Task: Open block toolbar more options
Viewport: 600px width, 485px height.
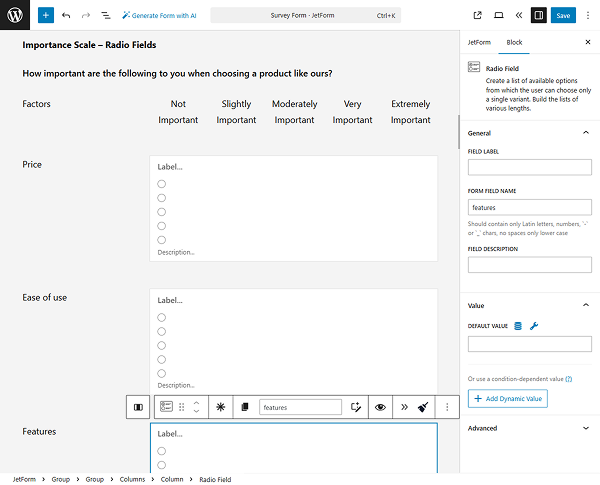Action: tap(447, 407)
